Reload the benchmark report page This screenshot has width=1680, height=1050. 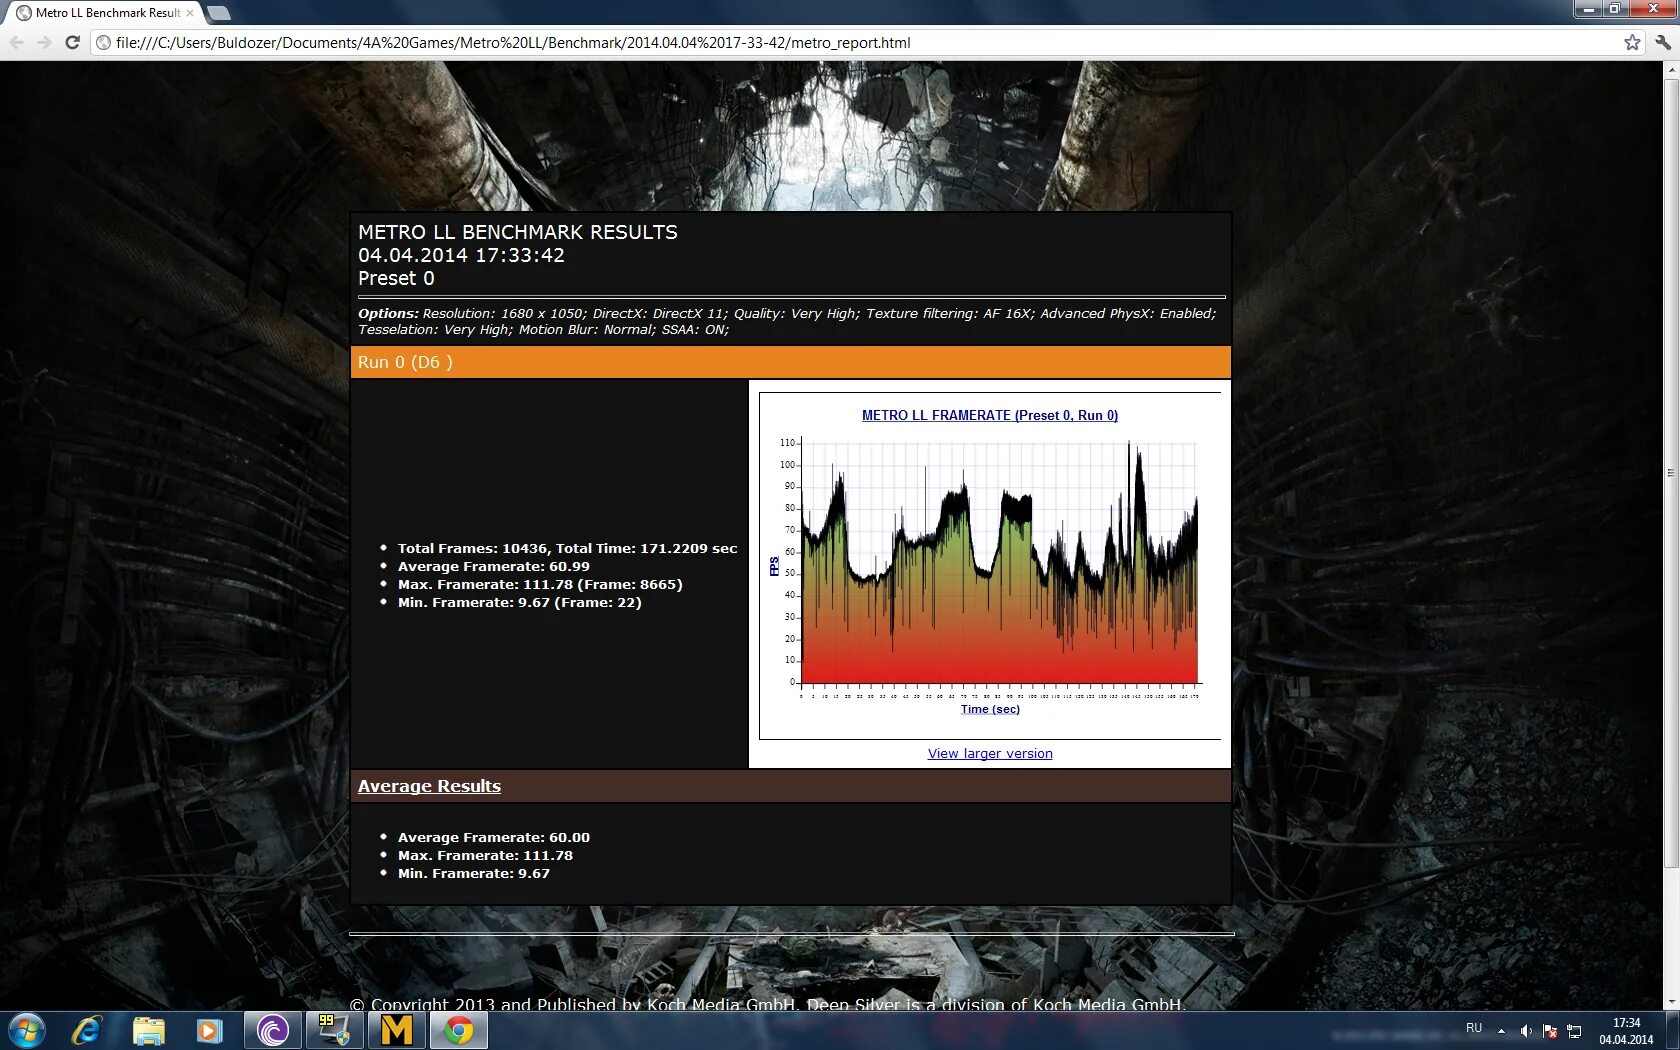72,42
